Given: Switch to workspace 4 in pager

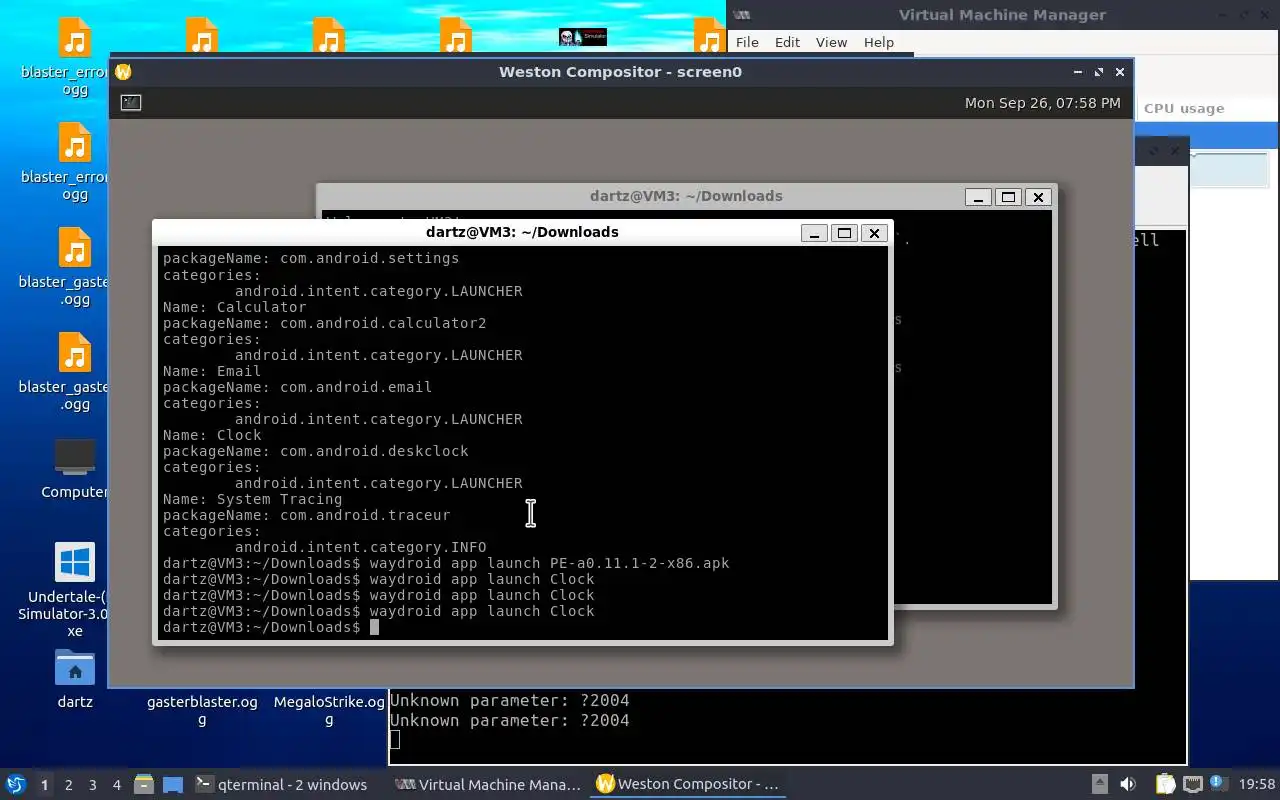Looking at the screenshot, I should 117,785.
